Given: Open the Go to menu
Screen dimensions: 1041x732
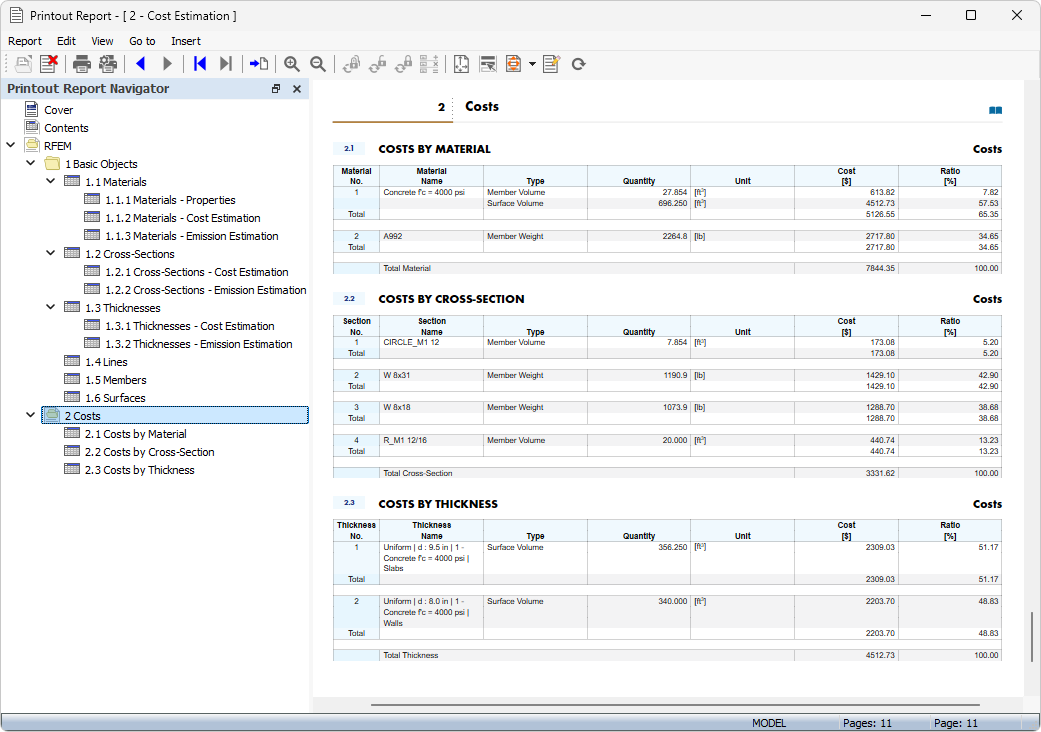Looking at the screenshot, I should coord(141,41).
